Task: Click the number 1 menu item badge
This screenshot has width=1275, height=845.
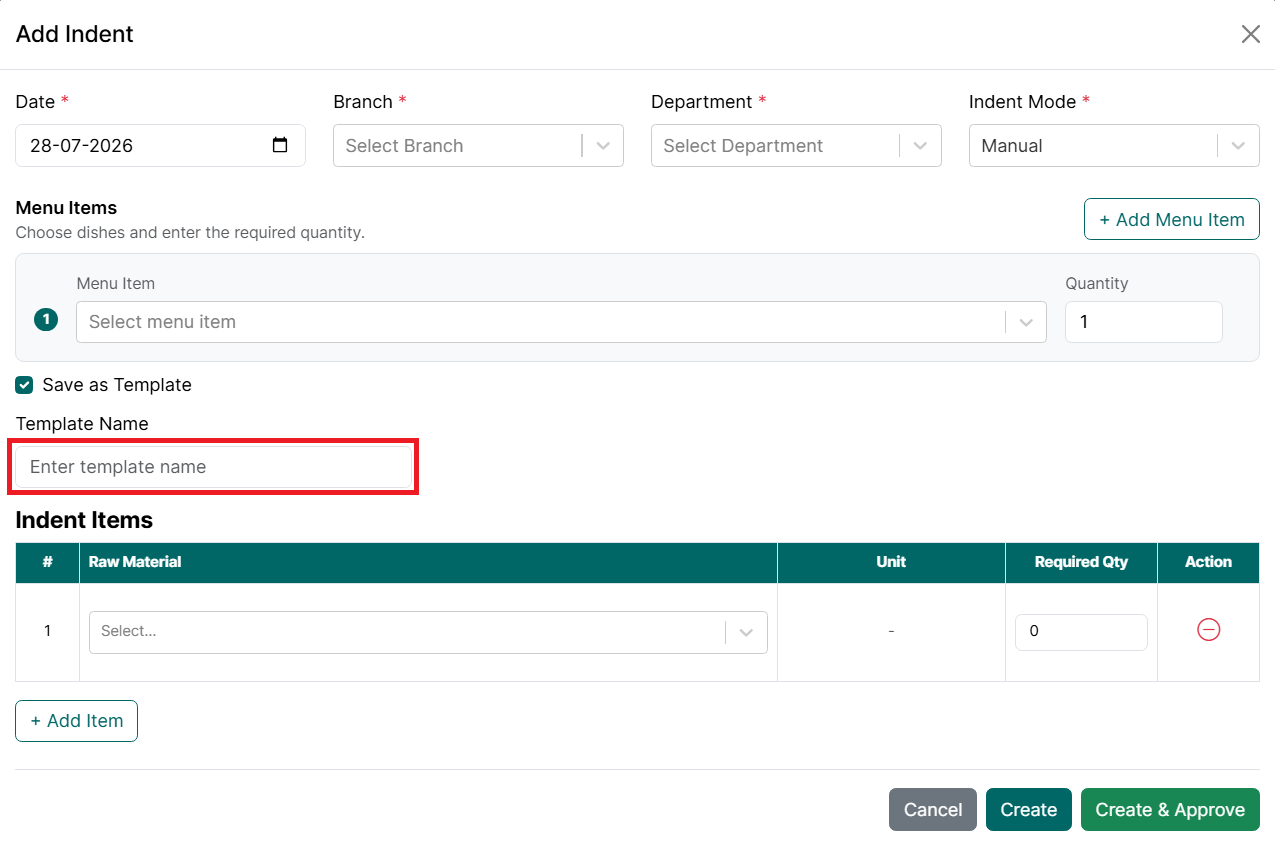Action: click(46, 320)
